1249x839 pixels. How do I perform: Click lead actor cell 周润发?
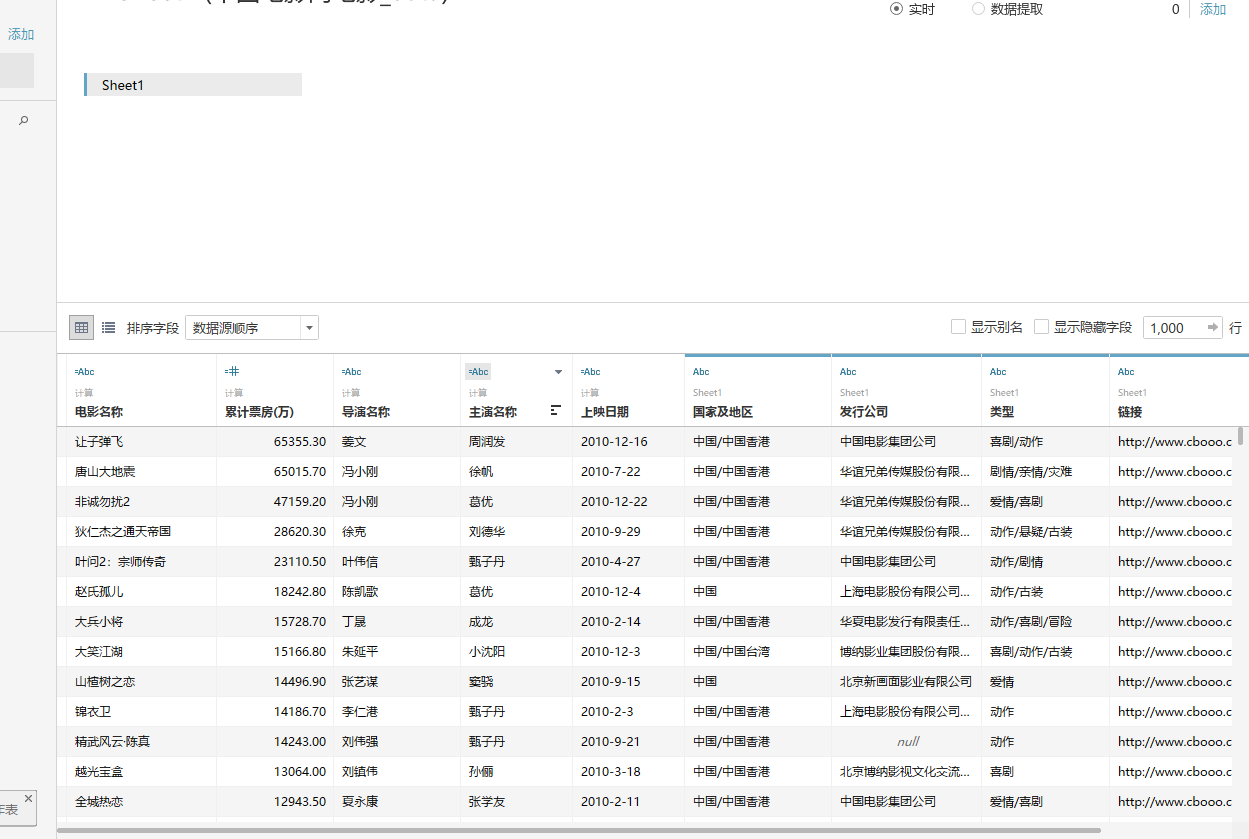coord(517,442)
